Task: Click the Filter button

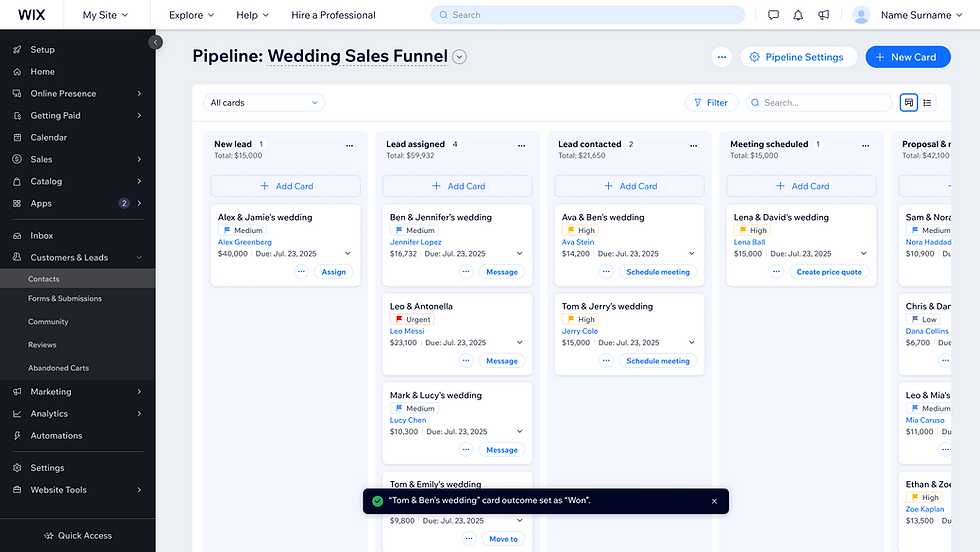Action: (x=711, y=103)
